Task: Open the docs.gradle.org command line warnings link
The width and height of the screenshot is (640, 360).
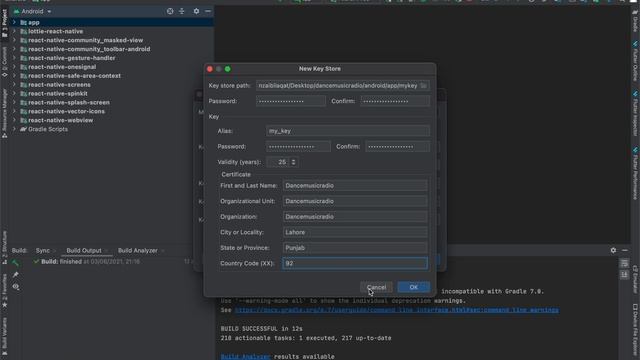Action: pos(396,310)
